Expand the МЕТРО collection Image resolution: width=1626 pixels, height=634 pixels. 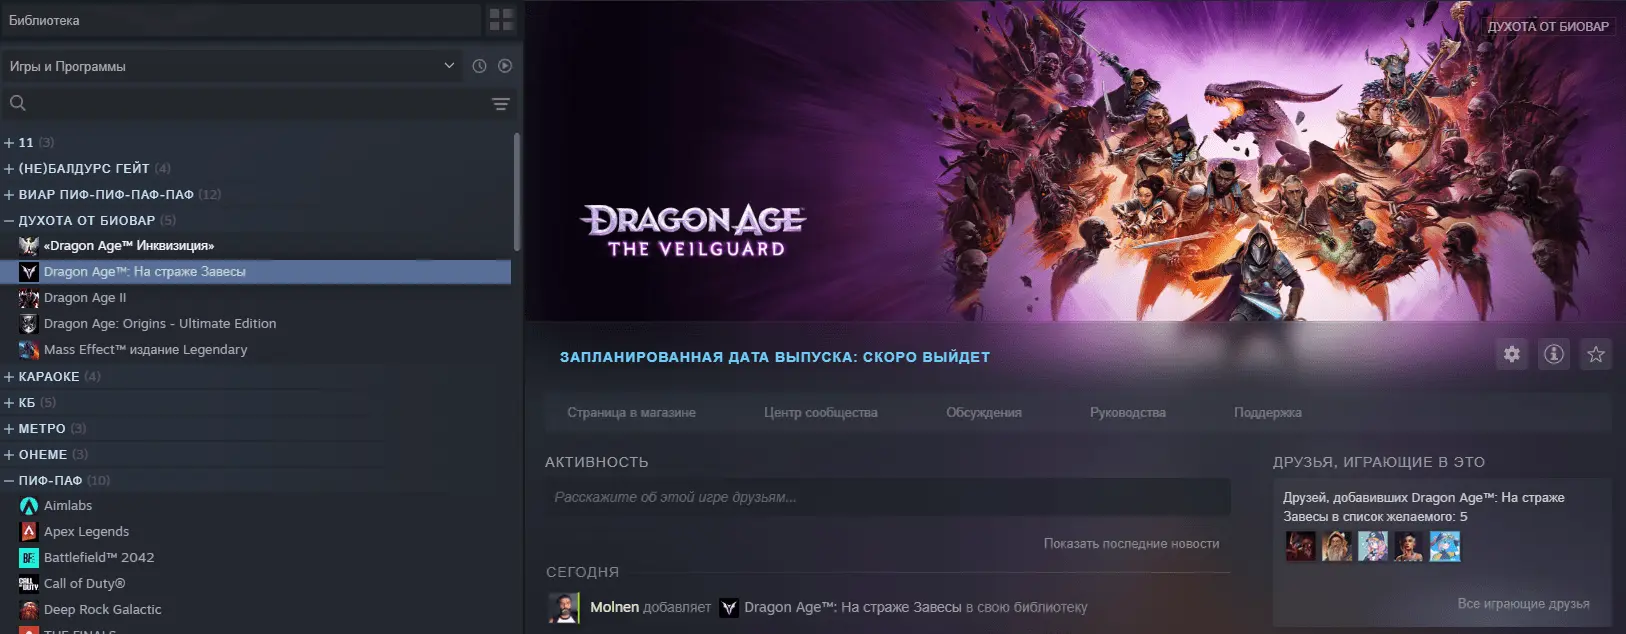pos(9,429)
